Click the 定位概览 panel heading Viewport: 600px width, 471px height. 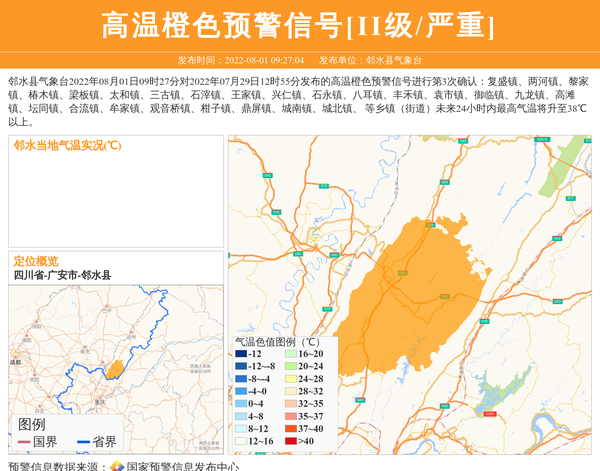click(36, 261)
